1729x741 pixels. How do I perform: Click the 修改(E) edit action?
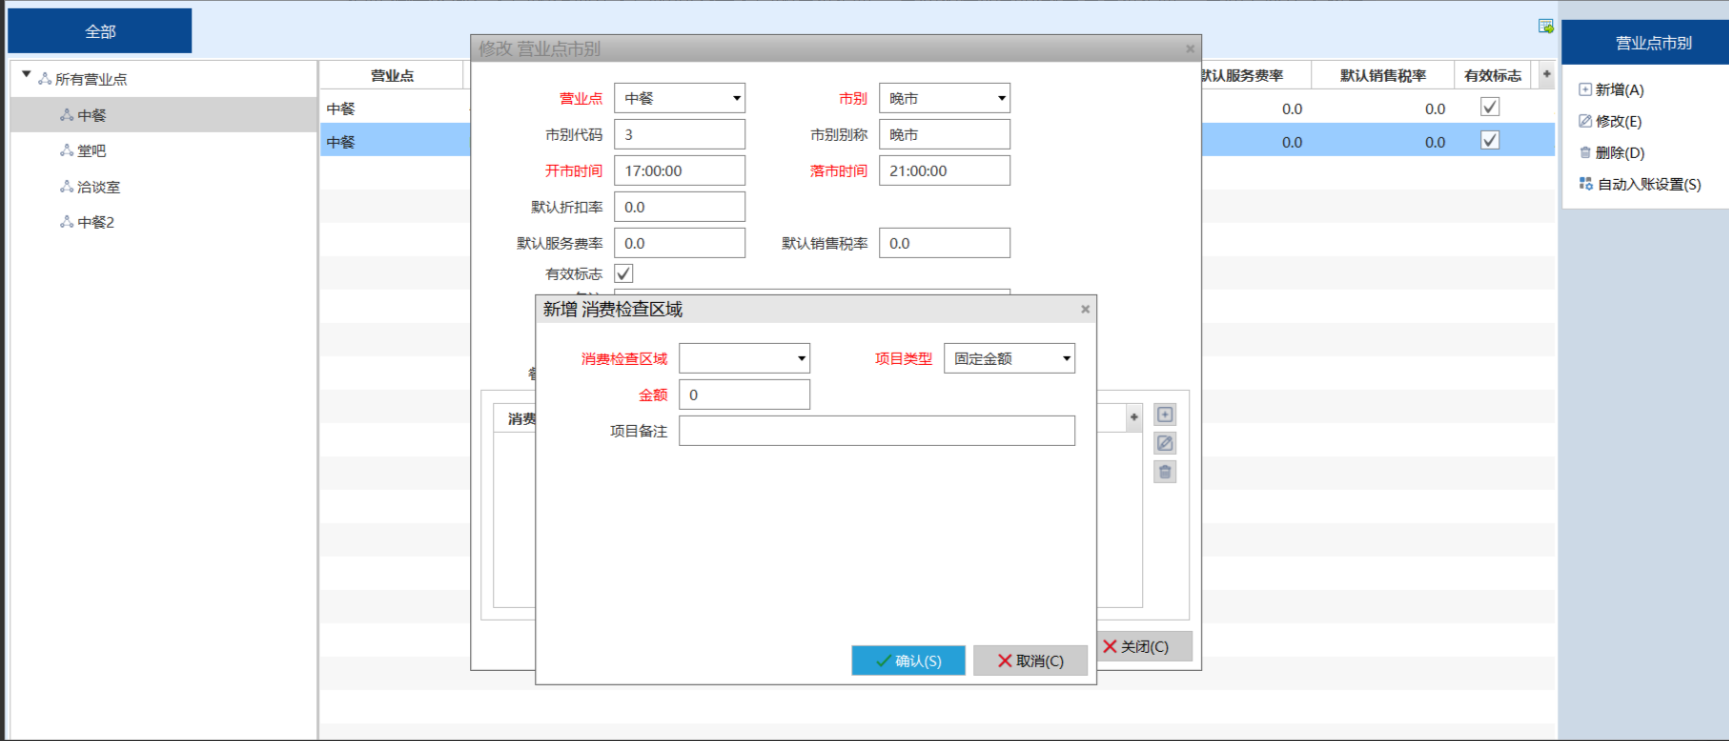(x=1610, y=121)
